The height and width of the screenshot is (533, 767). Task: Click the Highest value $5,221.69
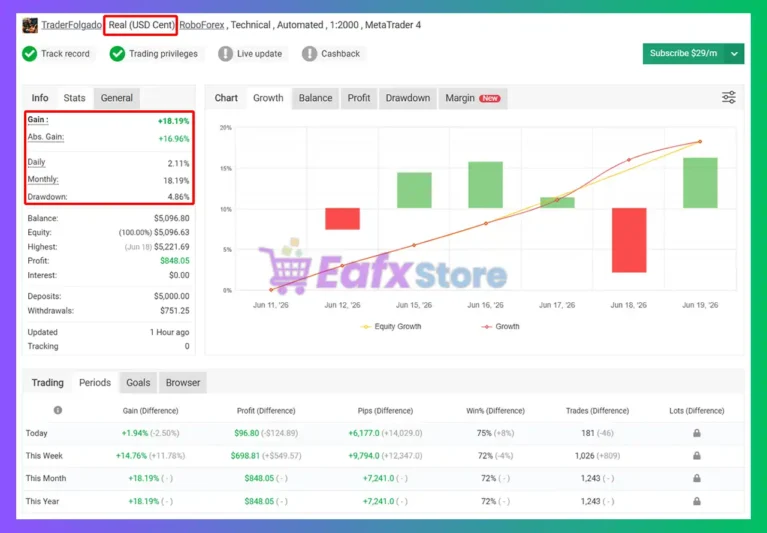click(171, 247)
